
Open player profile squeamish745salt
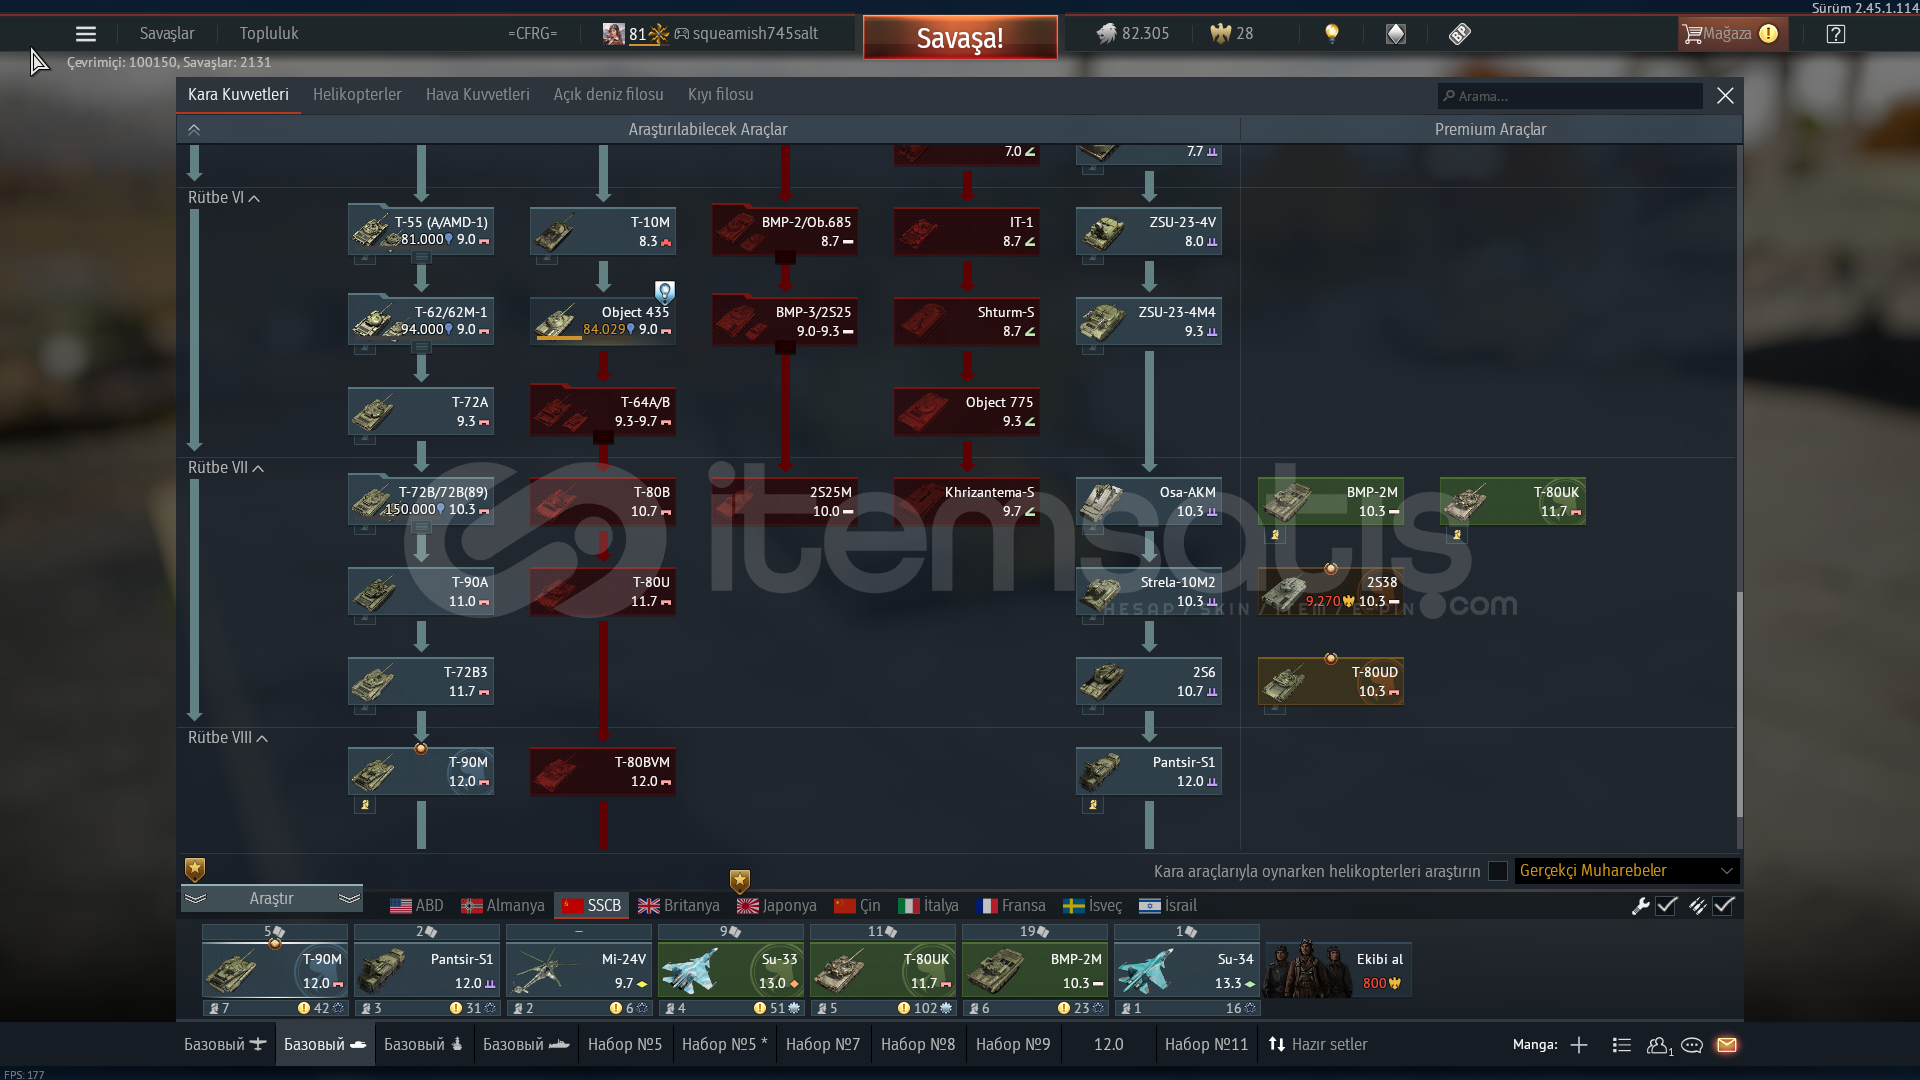(x=755, y=34)
